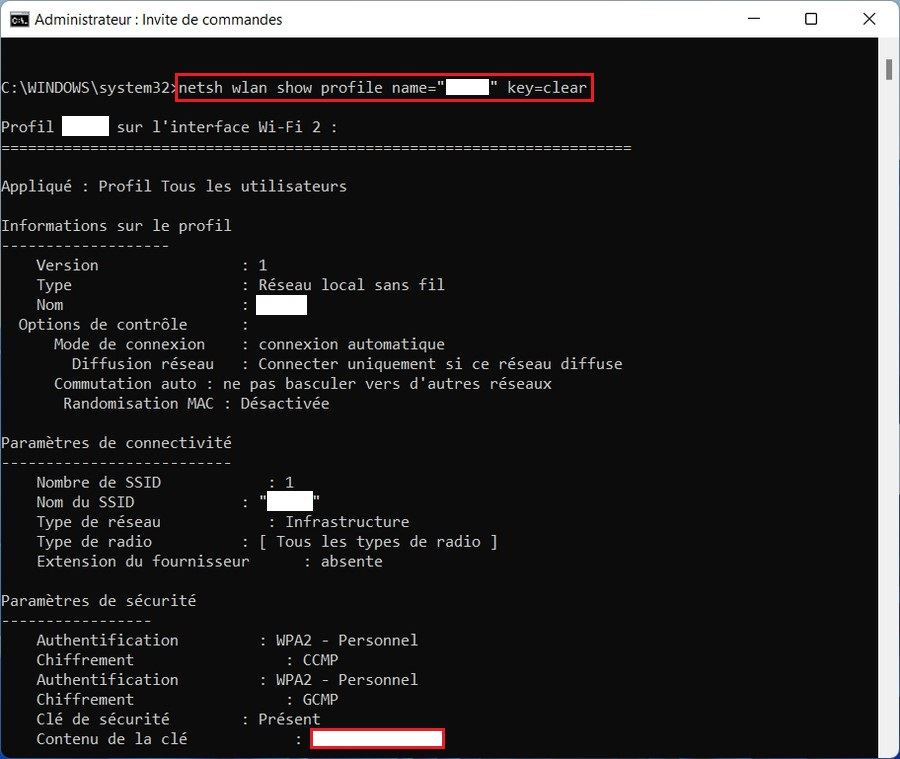Click the 'Réseau local sans fil' type value
This screenshot has height=759, width=900.
pos(351,285)
